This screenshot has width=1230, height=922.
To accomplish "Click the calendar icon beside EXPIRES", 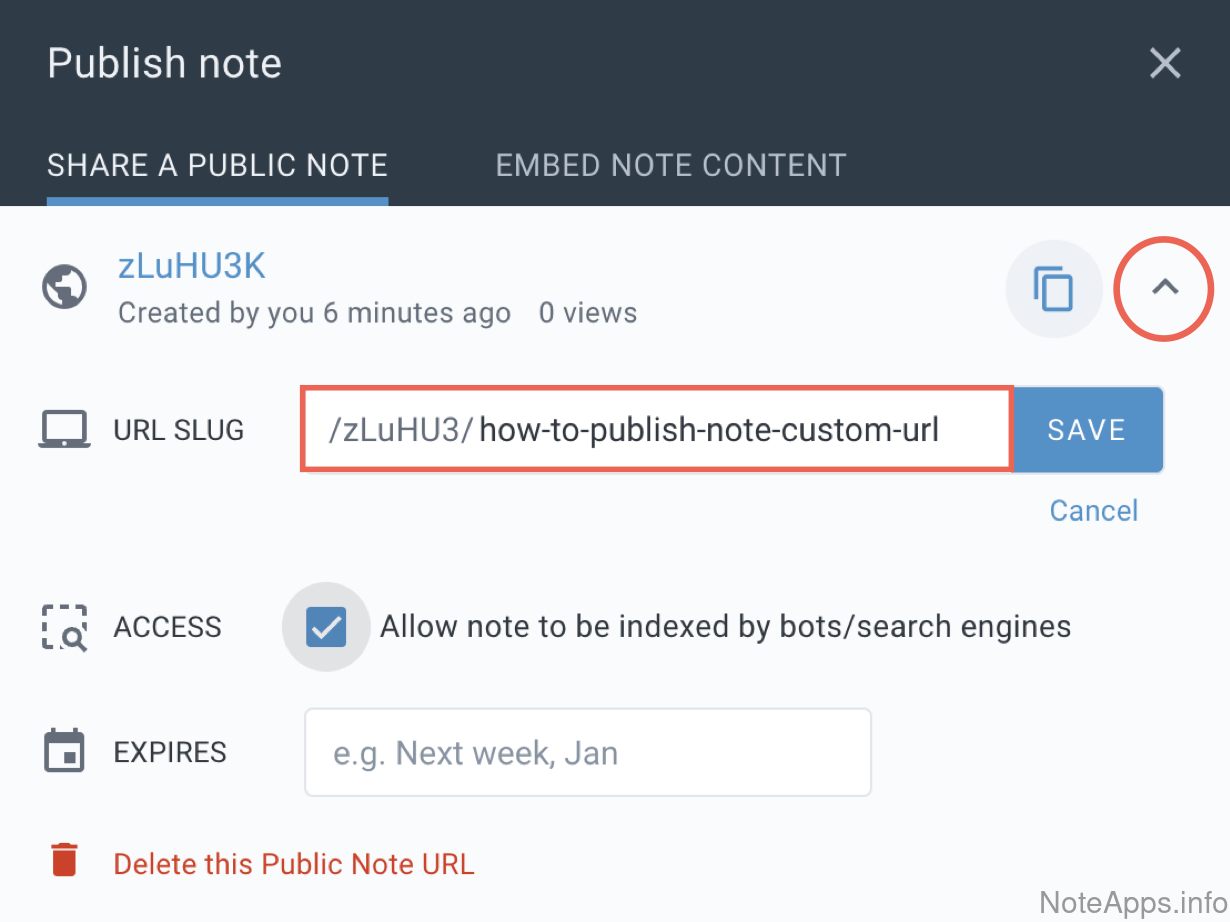I will [x=64, y=751].
